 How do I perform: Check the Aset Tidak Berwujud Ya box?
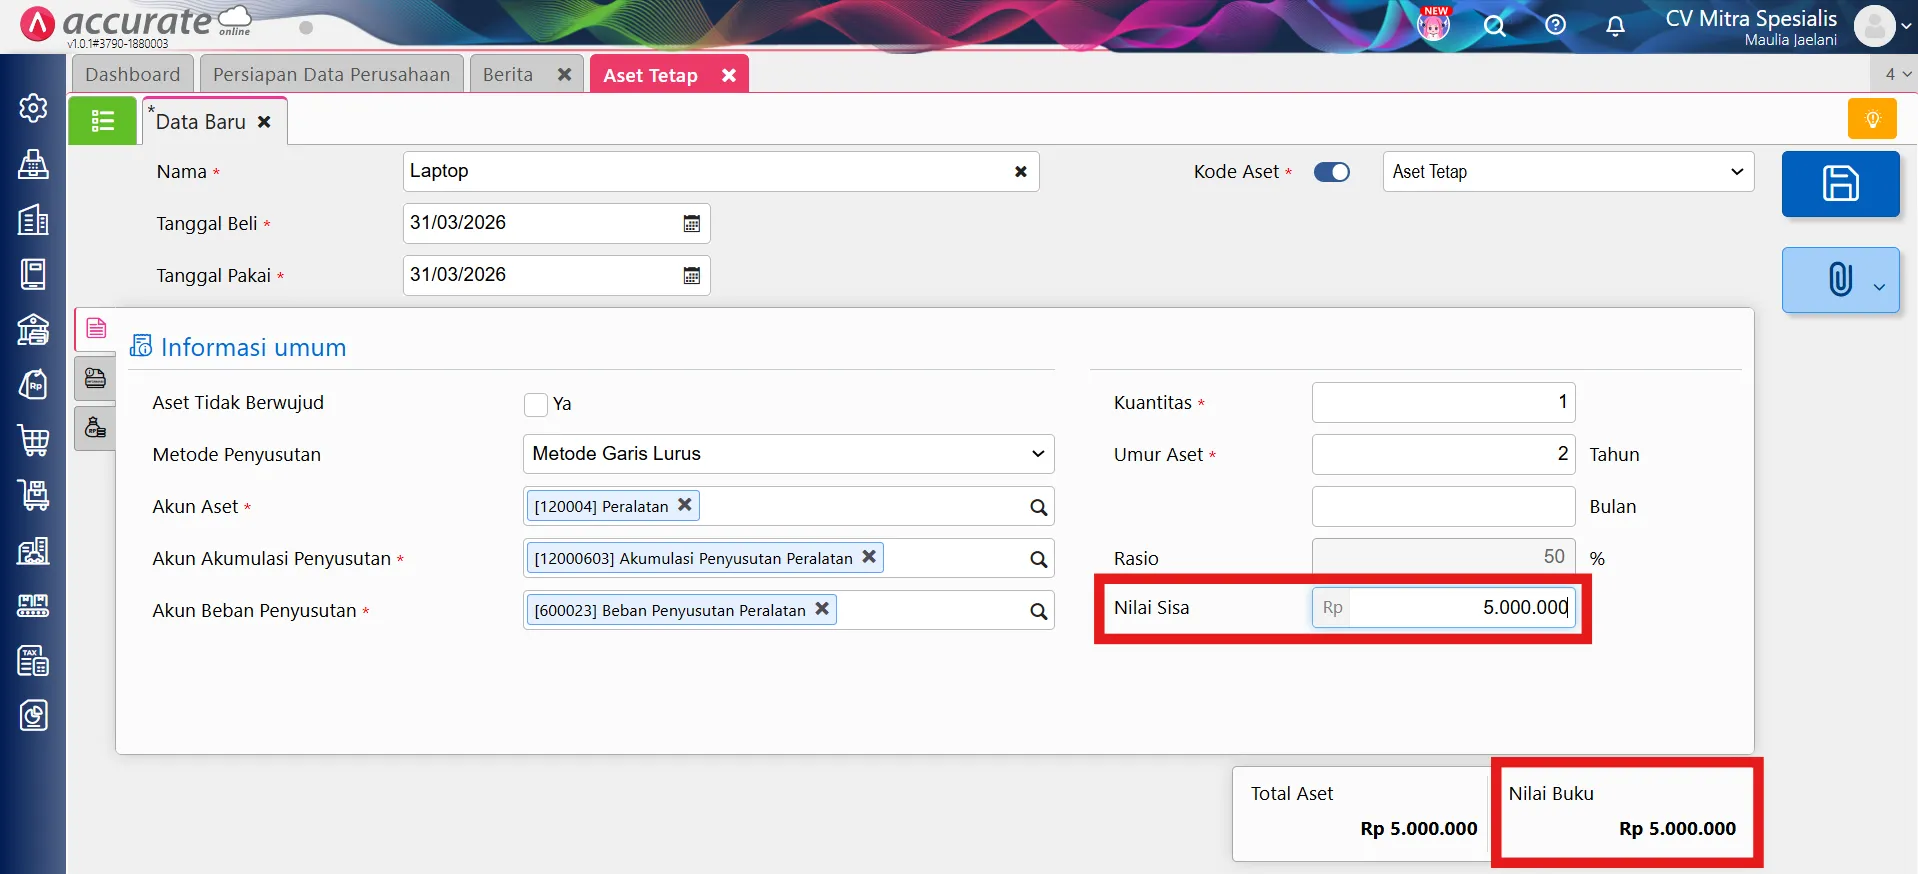click(536, 404)
